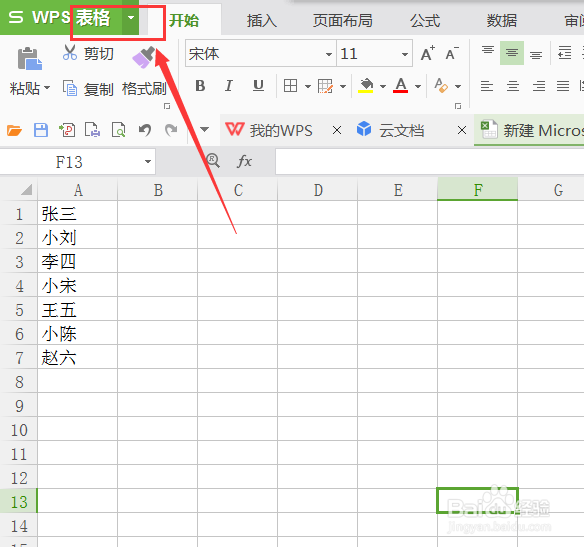Open the font size 11 dropdown
Screen dimensions: 584x547
tap(405, 54)
